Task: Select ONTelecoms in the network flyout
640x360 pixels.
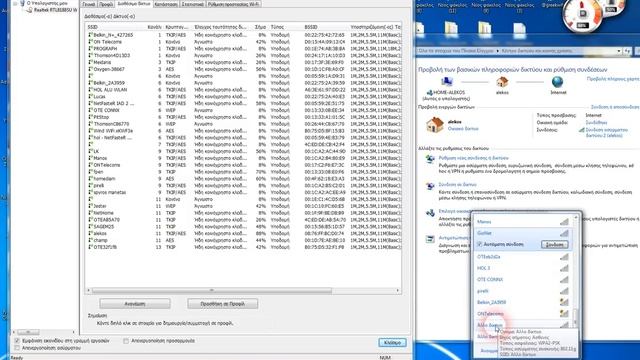Action: click(522, 314)
